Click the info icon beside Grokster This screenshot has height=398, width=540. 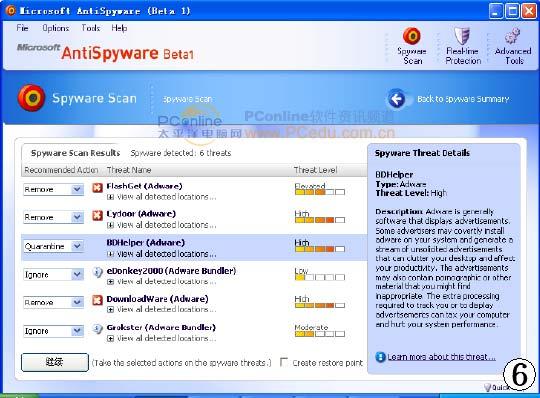pyautogui.click(x=97, y=328)
